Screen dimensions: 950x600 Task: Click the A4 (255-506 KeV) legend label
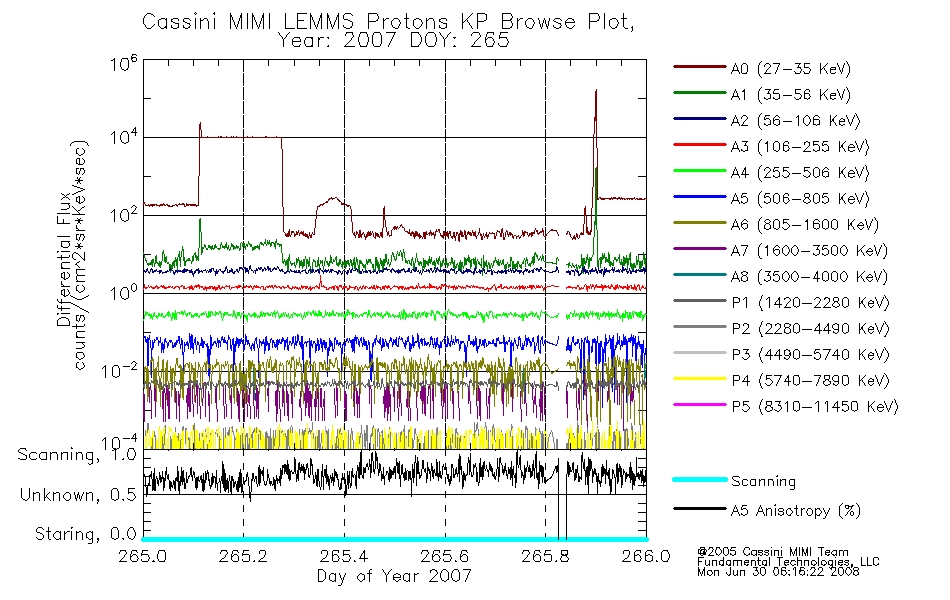pyautogui.click(x=800, y=173)
